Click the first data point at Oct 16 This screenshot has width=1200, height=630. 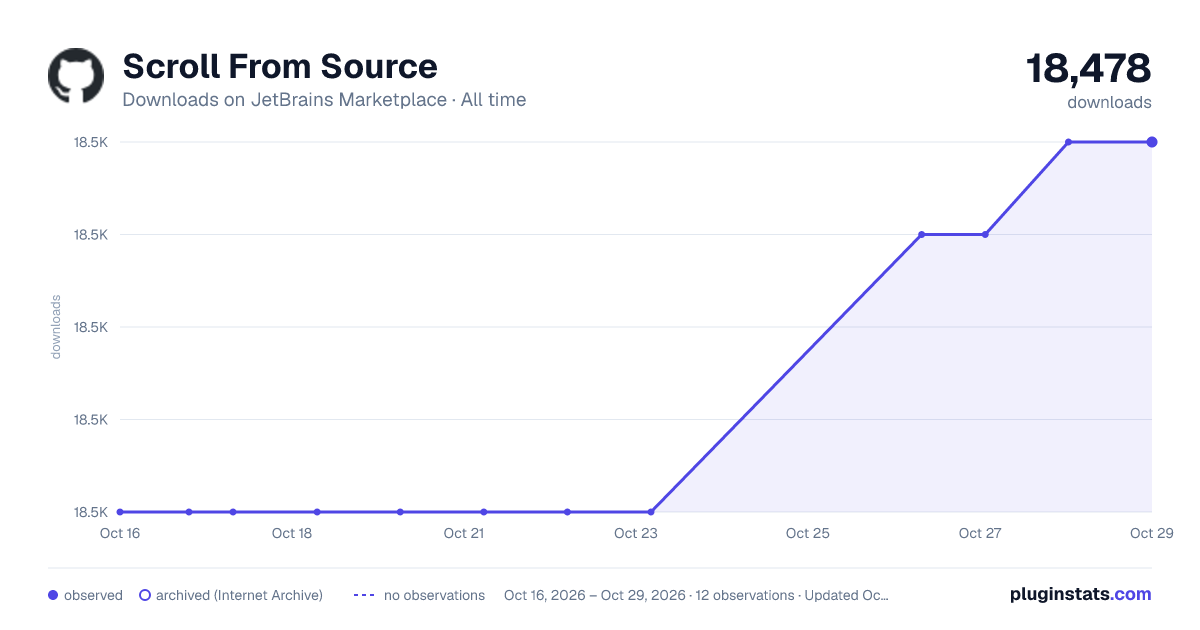click(x=120, y=512)
